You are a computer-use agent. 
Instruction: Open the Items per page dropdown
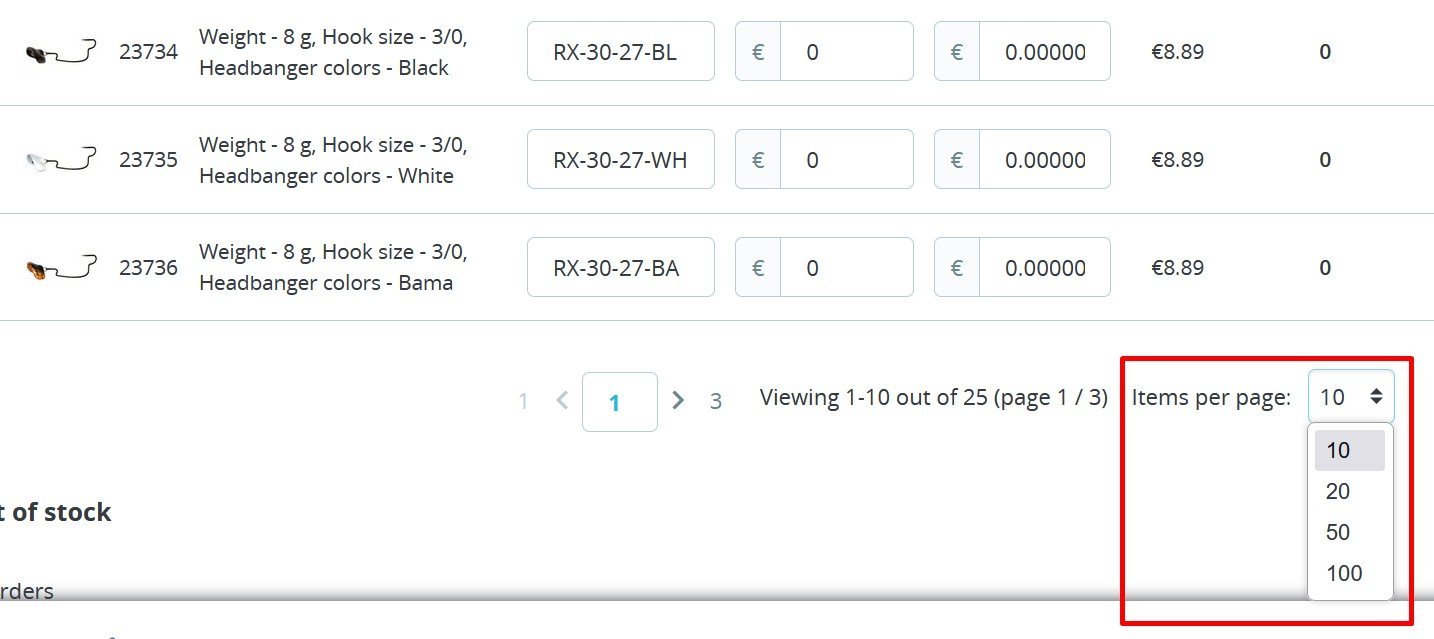1351,397
